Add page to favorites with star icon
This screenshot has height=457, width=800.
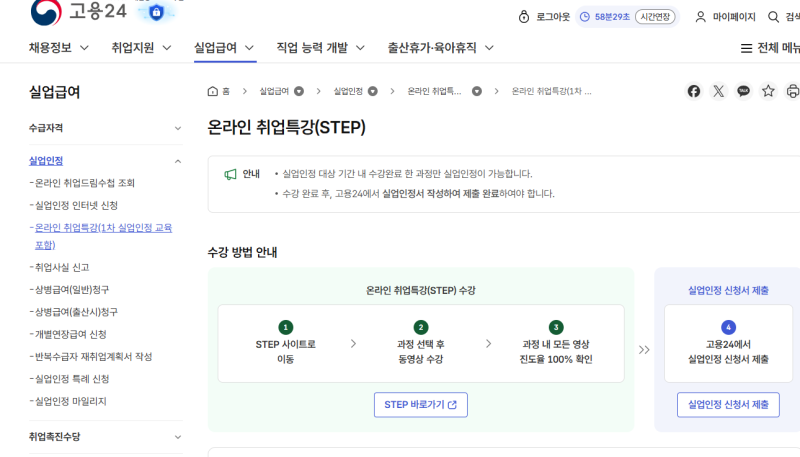pyautogui.click(x=768, y=91)
